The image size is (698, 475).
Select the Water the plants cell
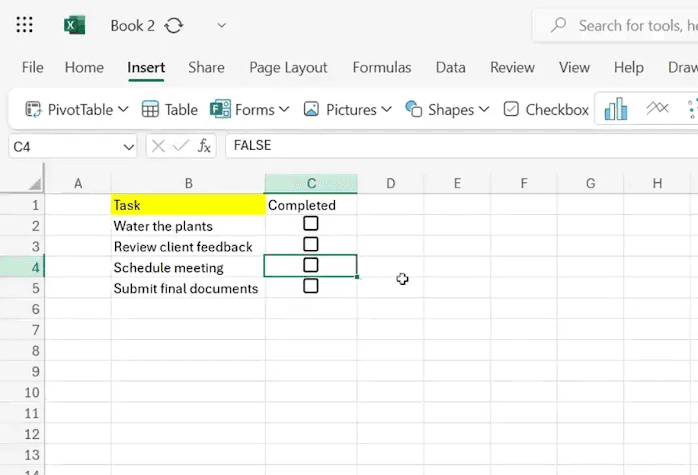(x=188, y=226)
